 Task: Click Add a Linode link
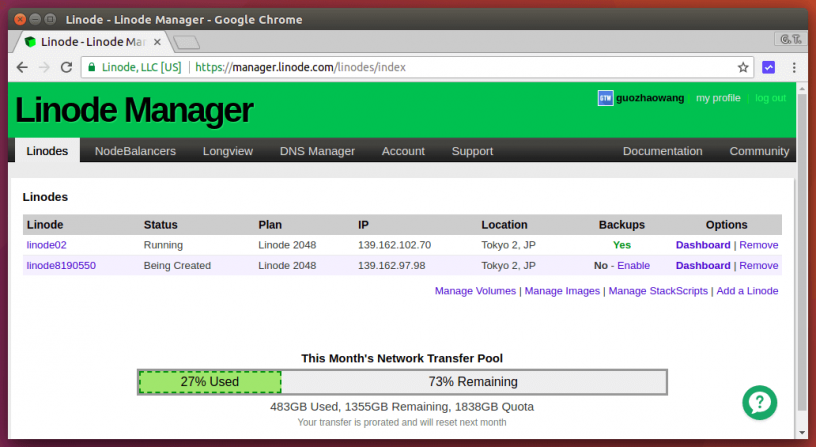pos(747,291)
